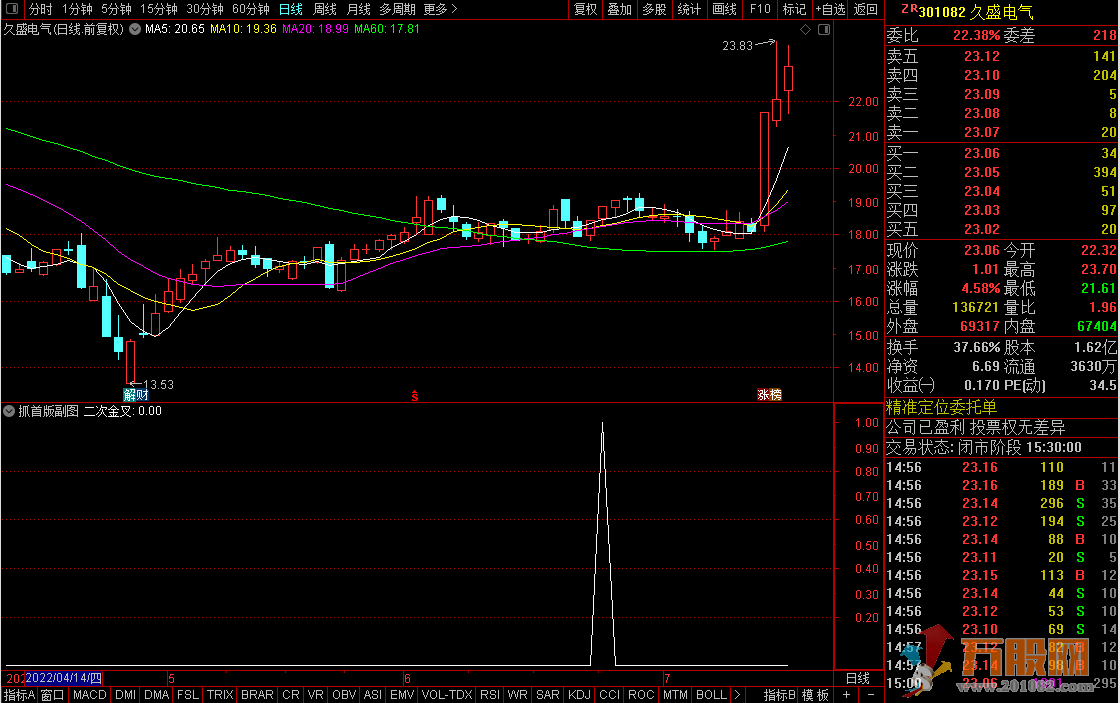
Task: Select the CR indicator tab
Action: [291, 695]
